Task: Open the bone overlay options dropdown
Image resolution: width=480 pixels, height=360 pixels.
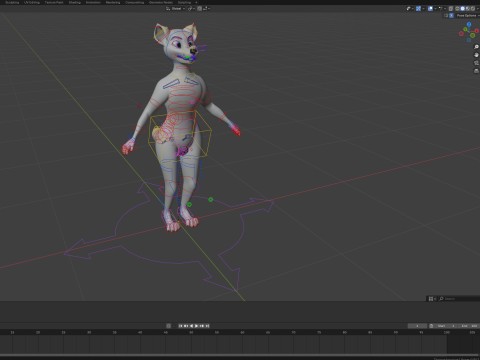Action: [442, 9]
